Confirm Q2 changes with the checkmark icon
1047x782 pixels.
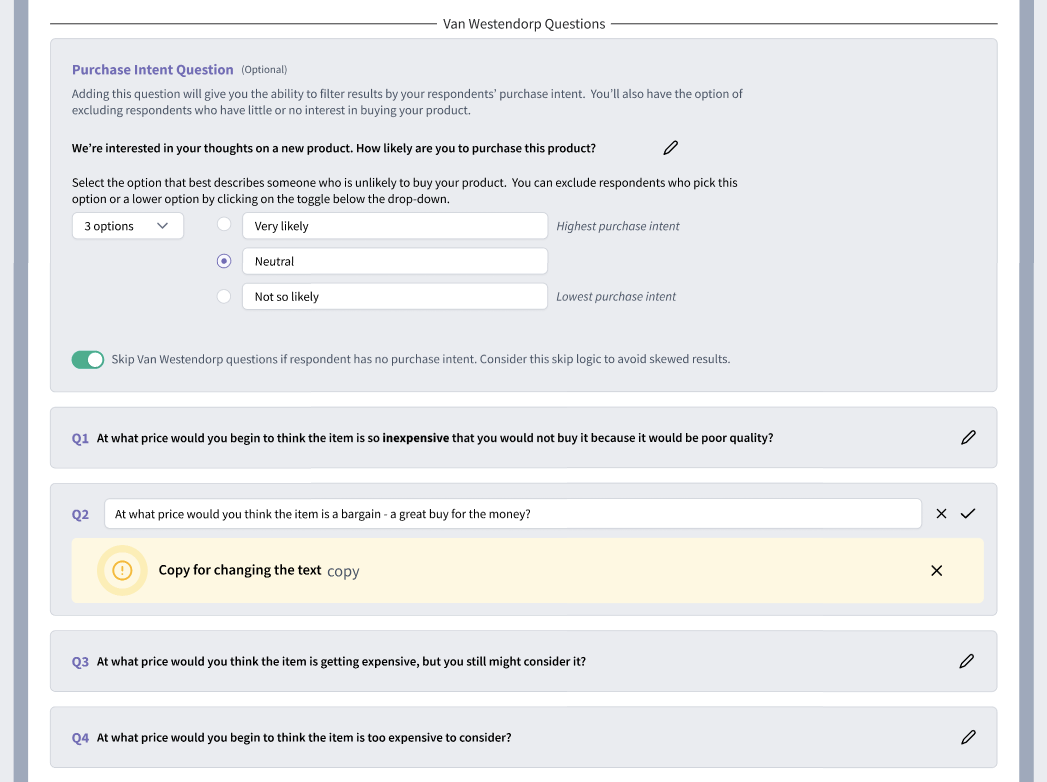click(x=967, y=513)
